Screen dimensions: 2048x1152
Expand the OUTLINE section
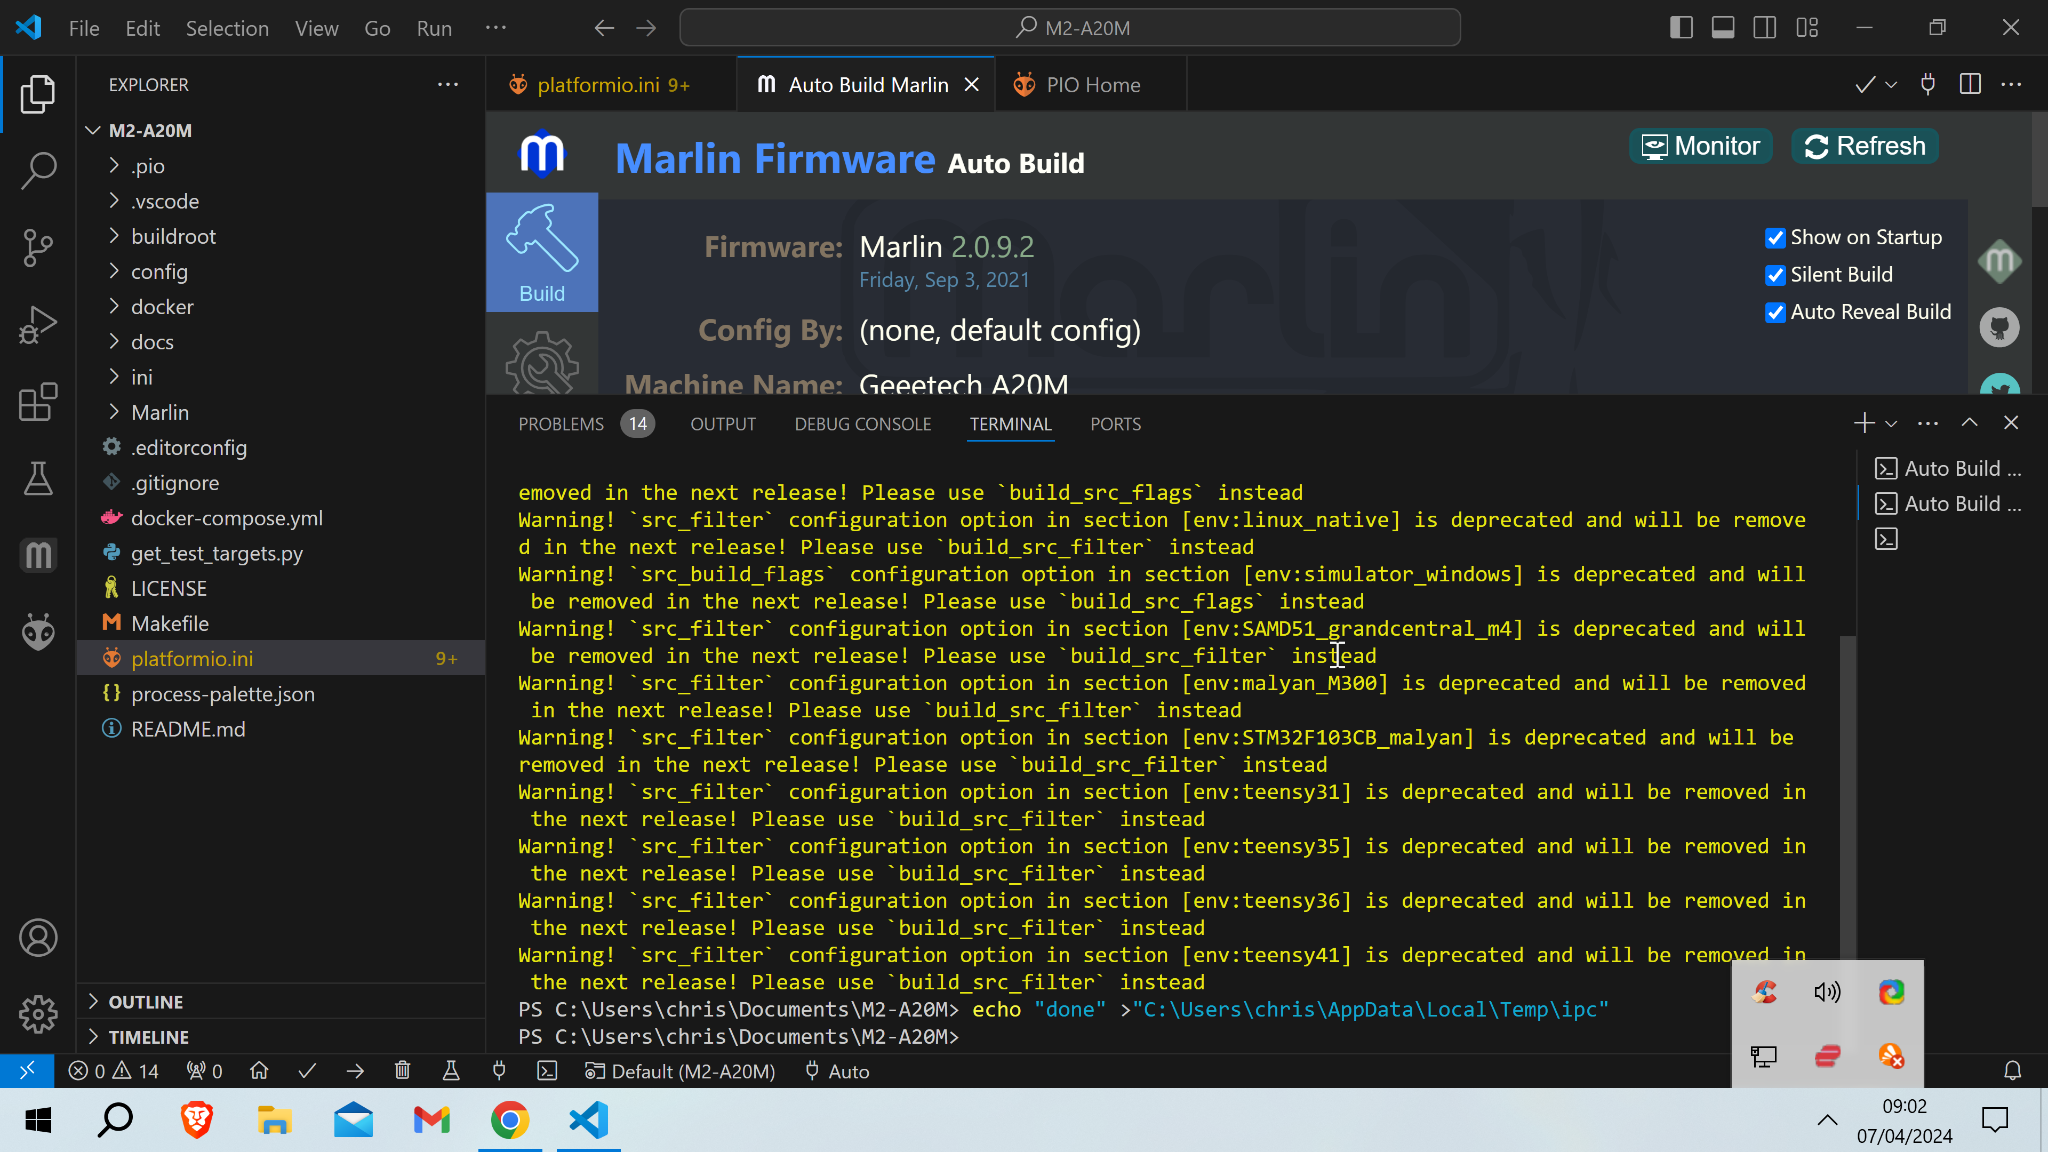(x=146, y=1001)
